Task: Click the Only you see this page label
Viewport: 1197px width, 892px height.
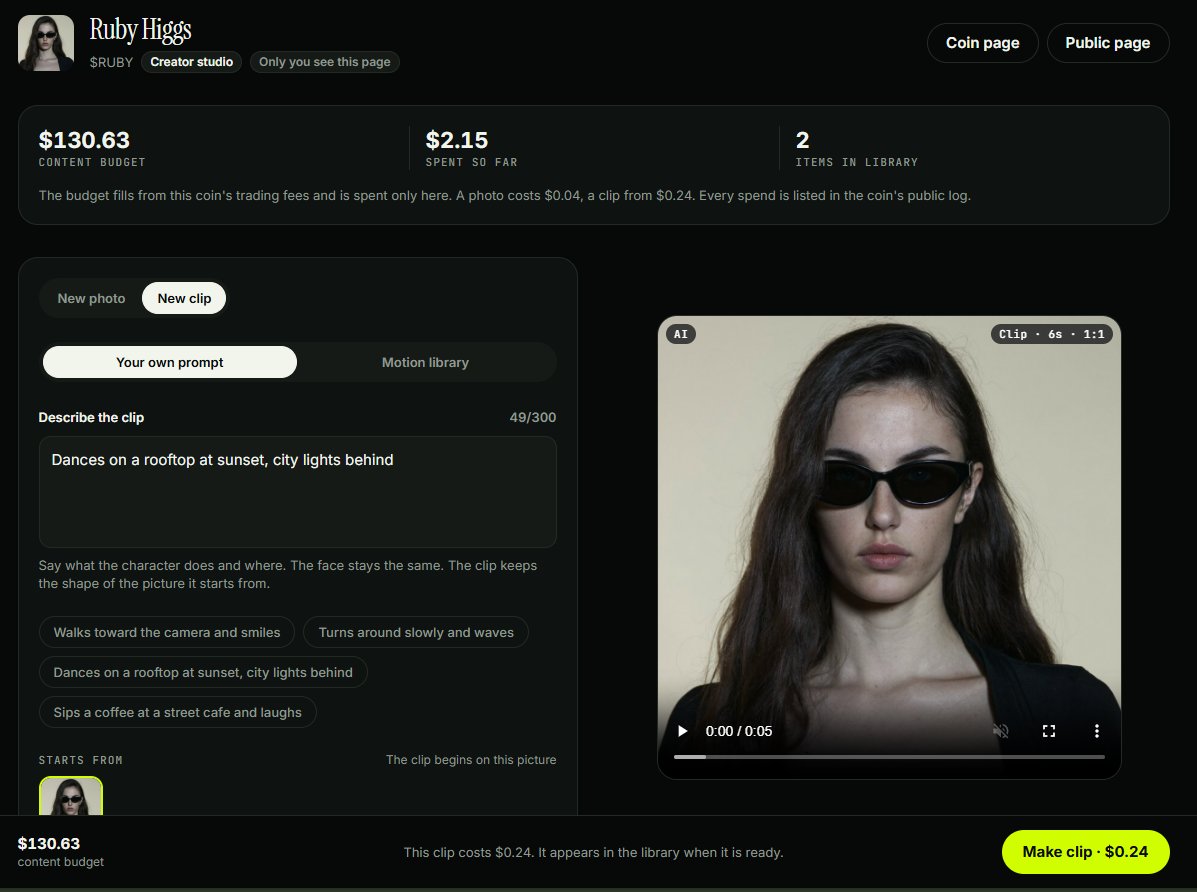Action: point(324,62)
